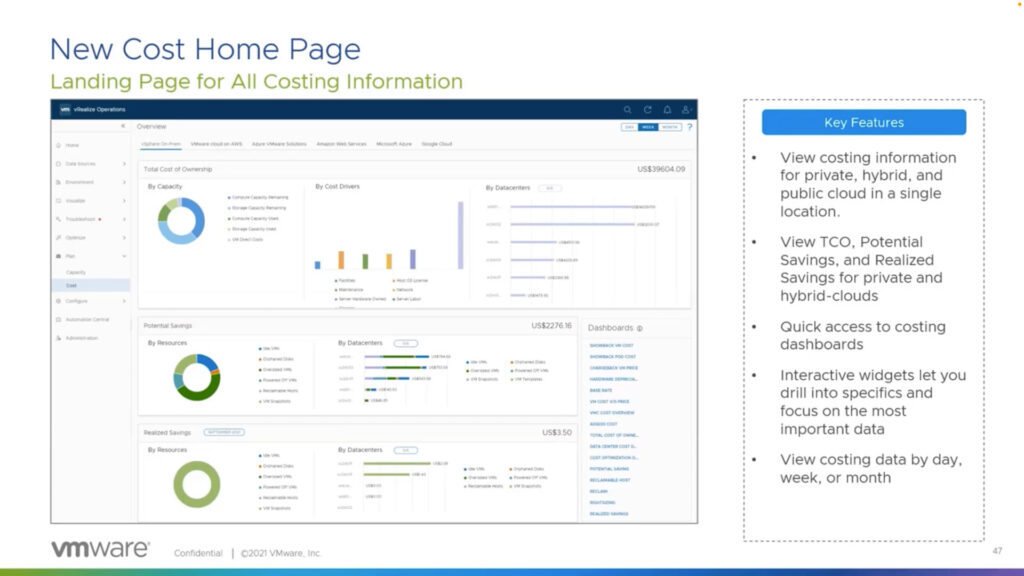Click the top bar in Total Cost By Datacenters
1024x576 pixels.
tap(572, 207)
